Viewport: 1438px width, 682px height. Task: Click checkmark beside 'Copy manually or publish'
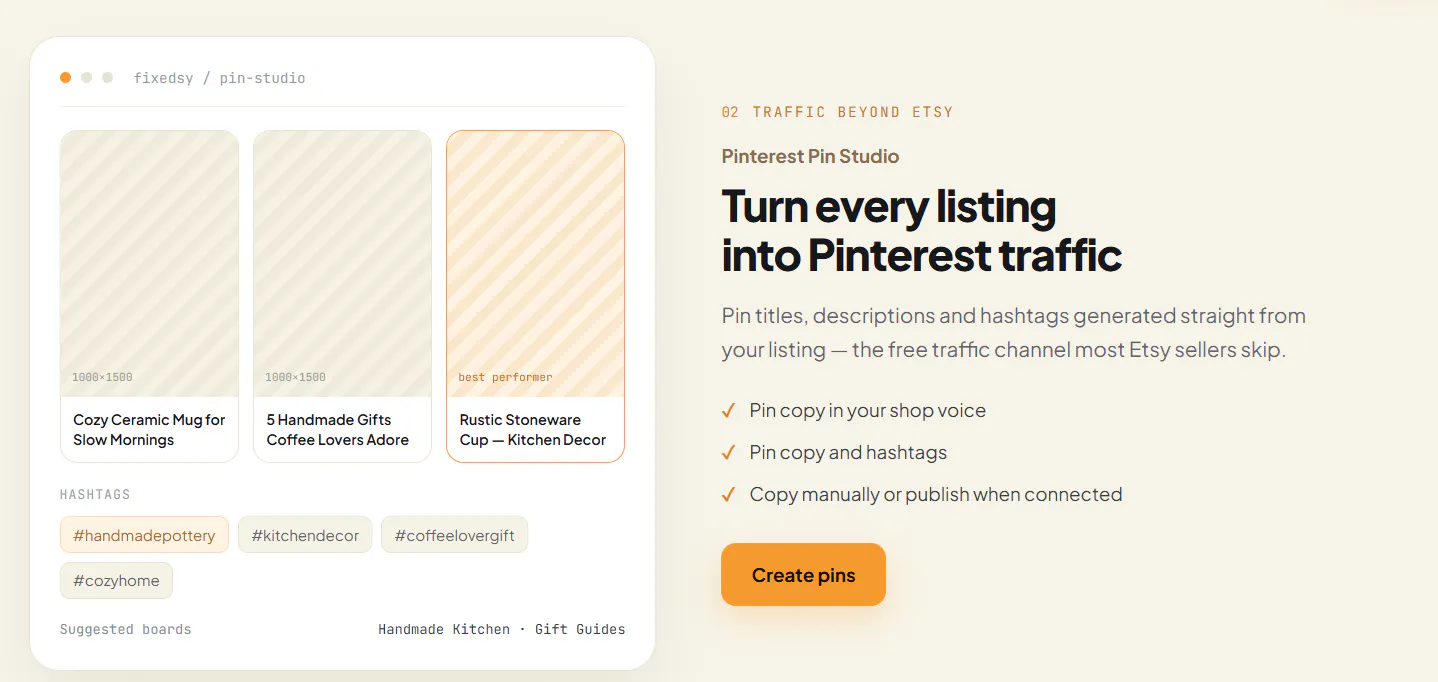click(729, 495)
